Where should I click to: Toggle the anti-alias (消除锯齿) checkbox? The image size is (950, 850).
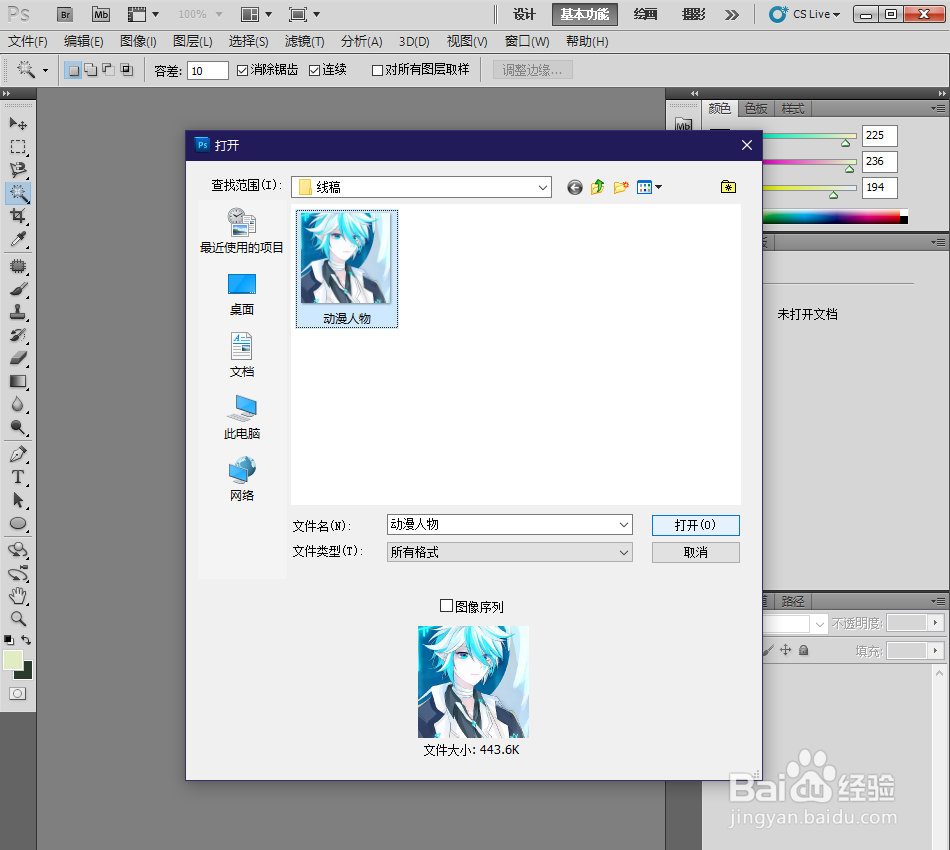(242, 70)
